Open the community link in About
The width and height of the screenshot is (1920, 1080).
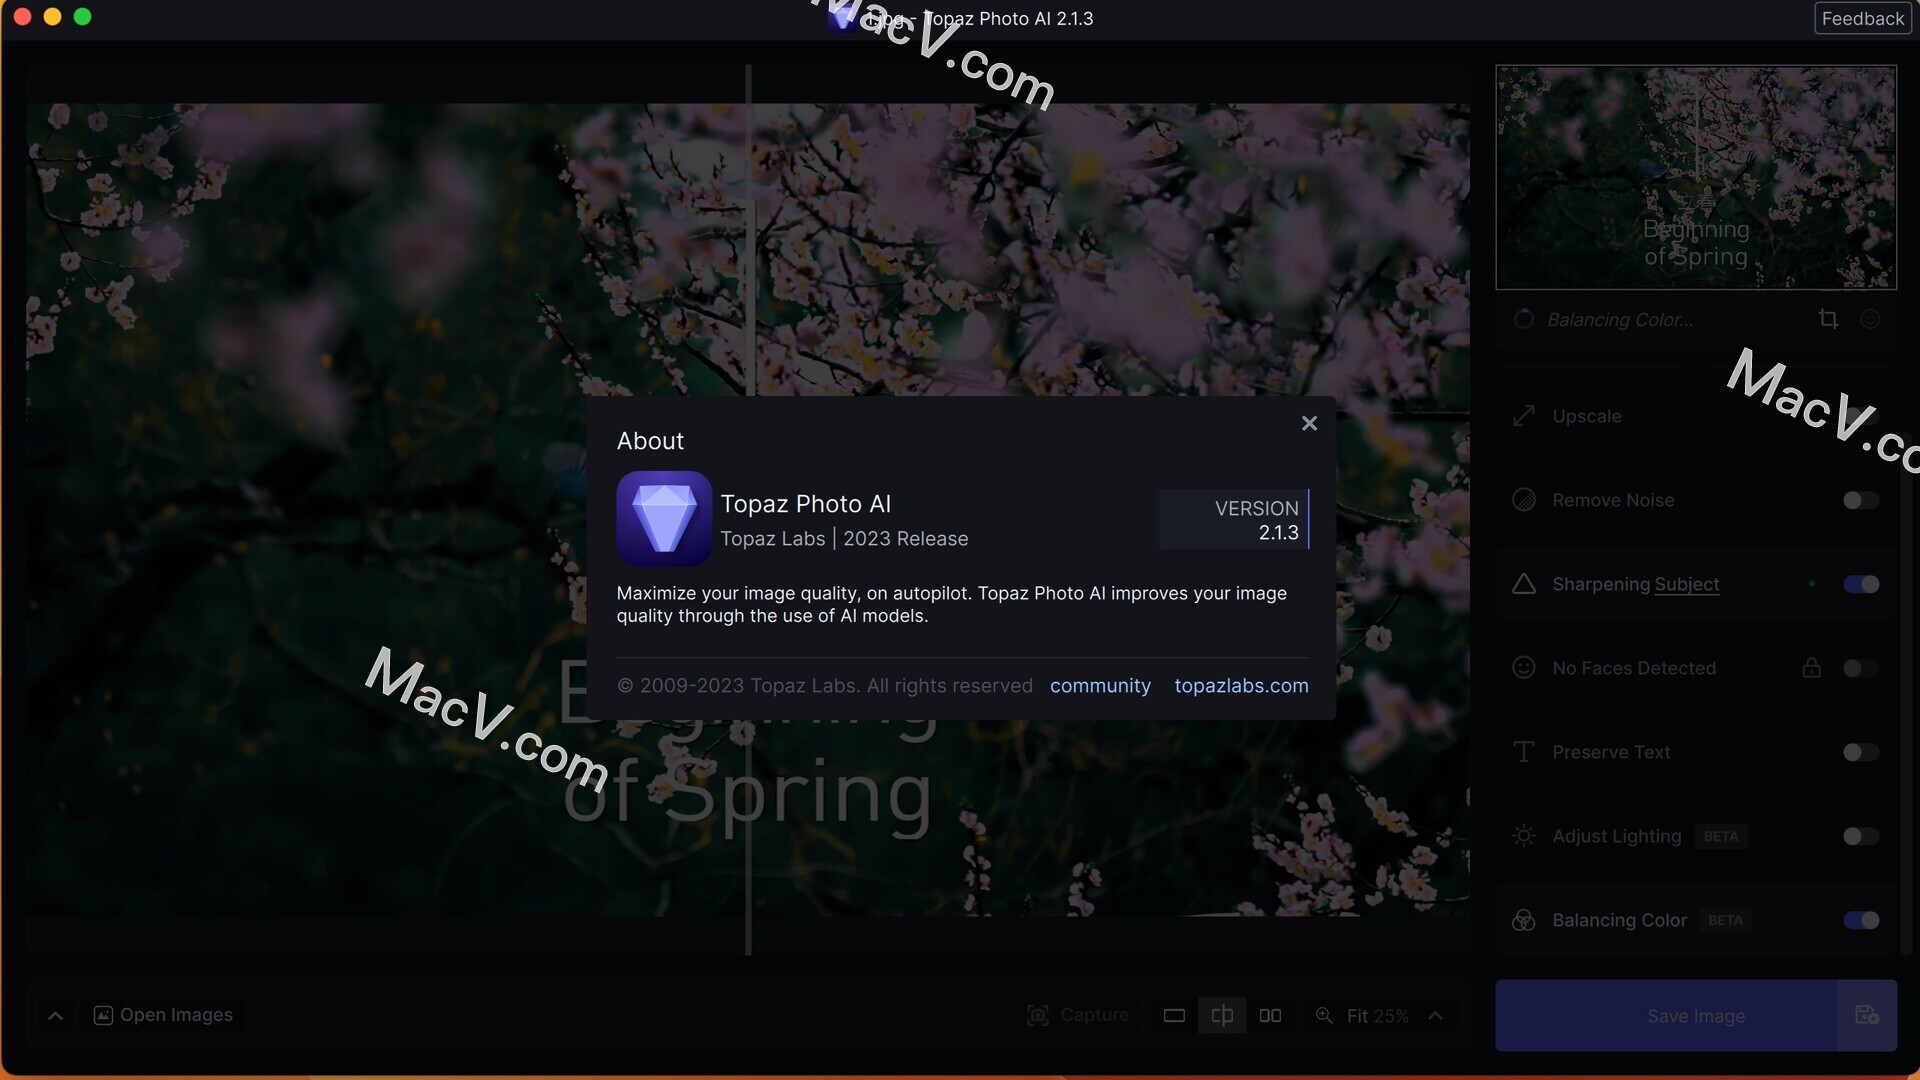pyautogui.click(x=1098, y=686)
